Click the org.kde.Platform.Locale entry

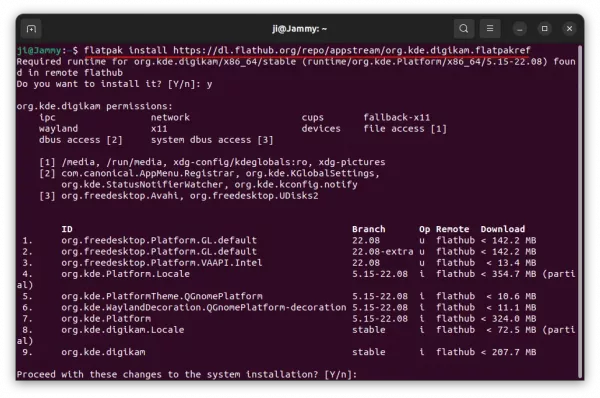[x=126, y=274]
